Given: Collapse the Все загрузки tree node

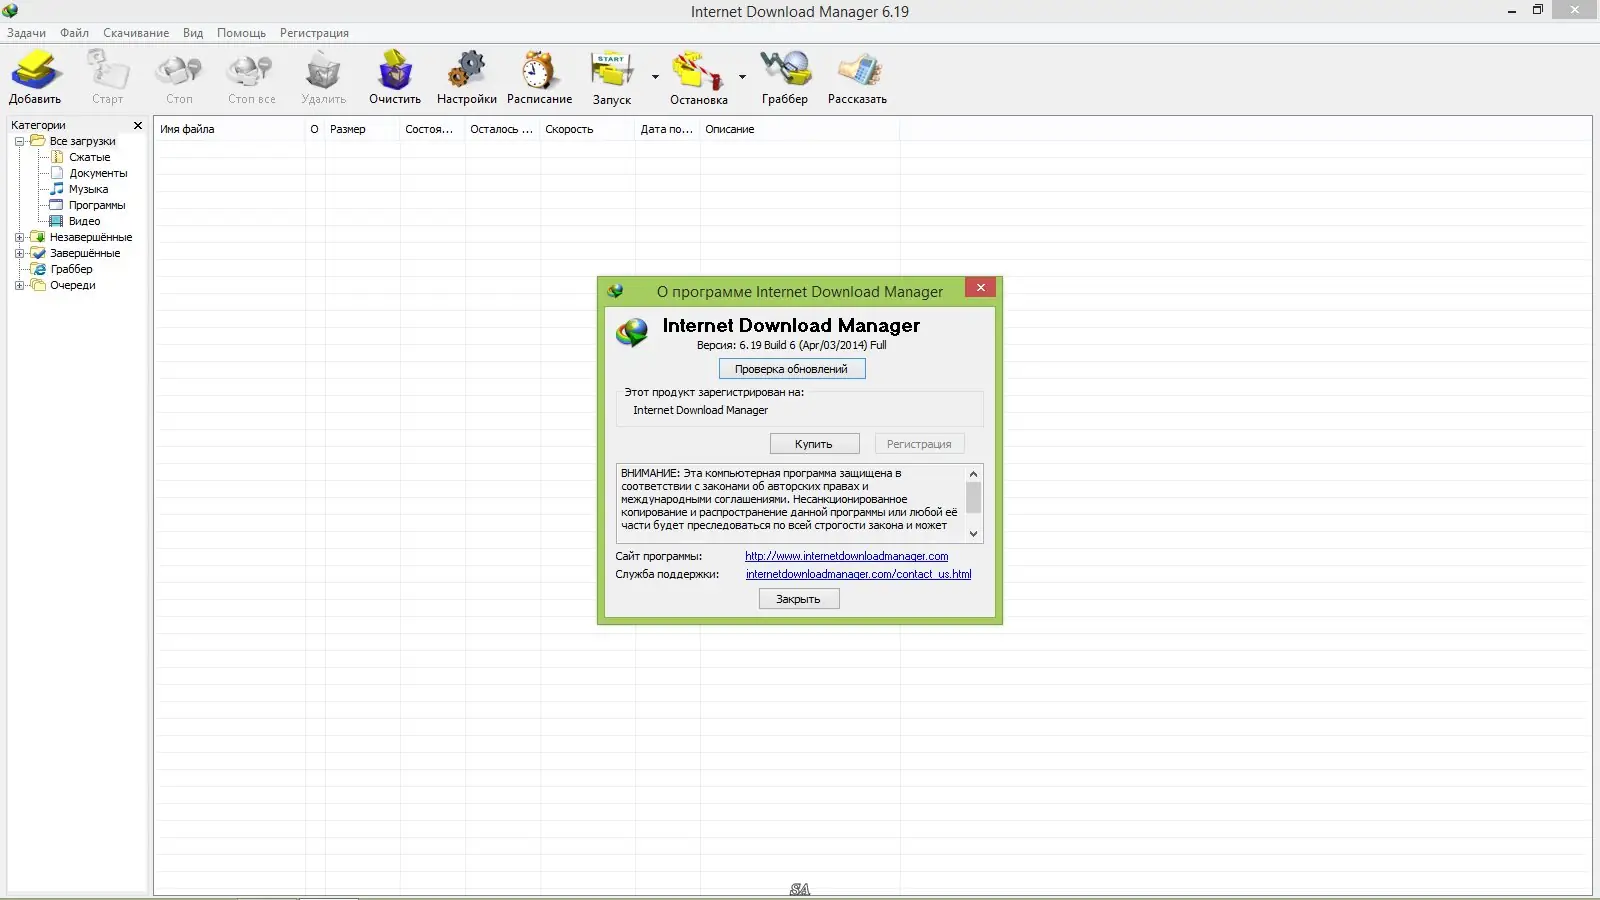Looking at the screenshot, I should point(19,141).
